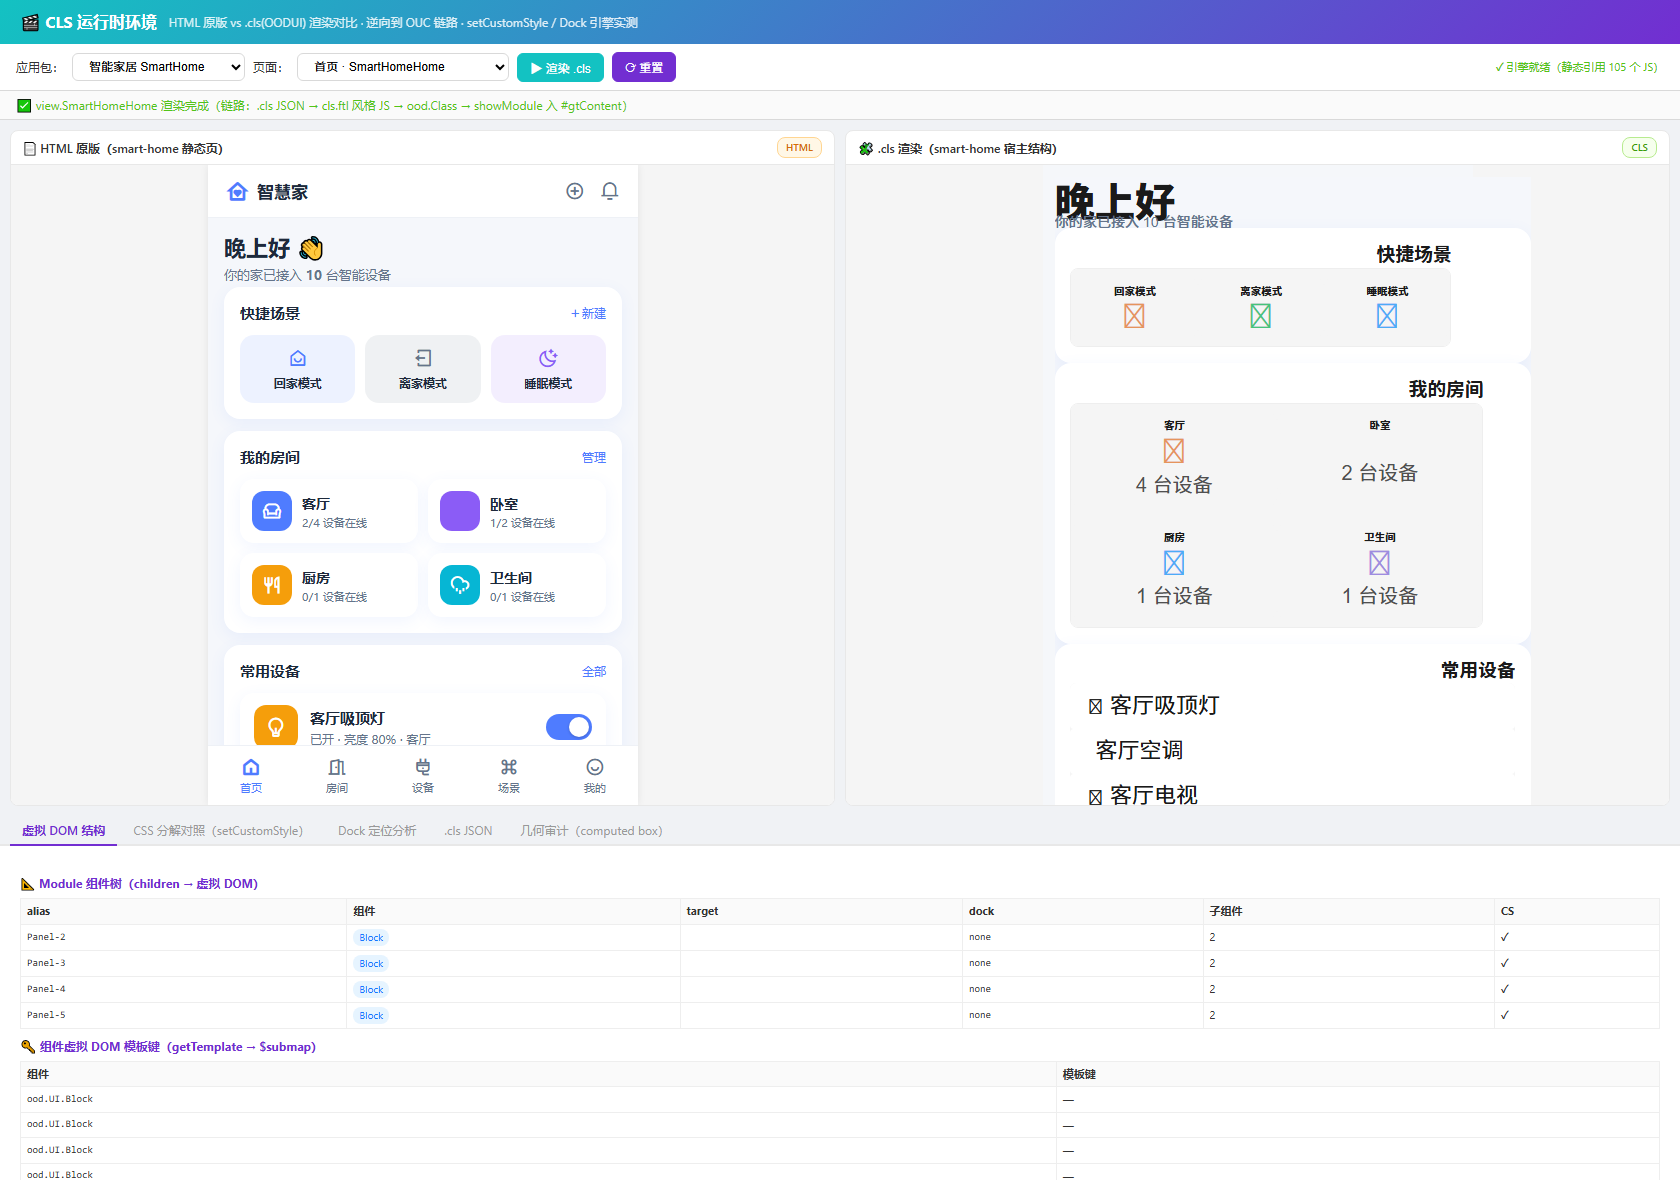Select the 睡眠模式 moon icon
Image resolution: width=1680 pixels, height=1180 pixels.
click(548, 358)
